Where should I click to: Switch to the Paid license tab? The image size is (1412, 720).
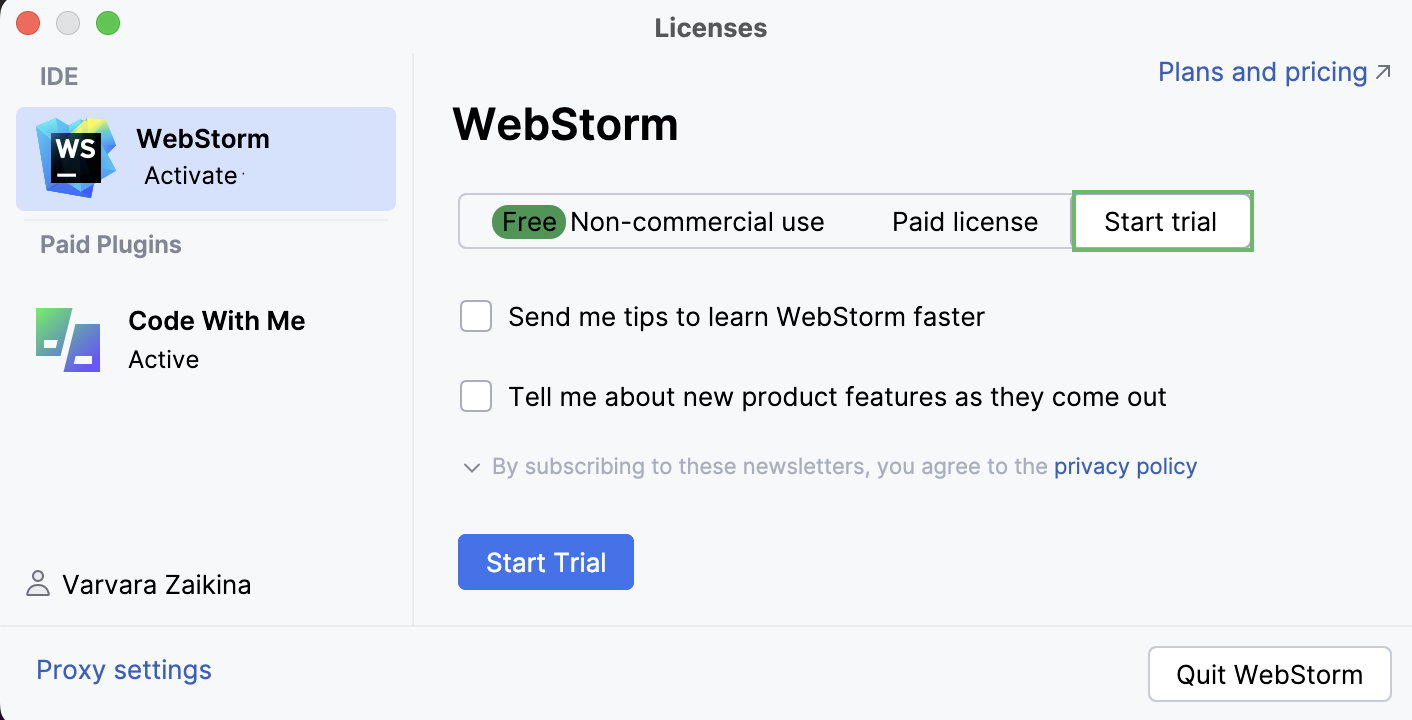(x=965, y=222)
